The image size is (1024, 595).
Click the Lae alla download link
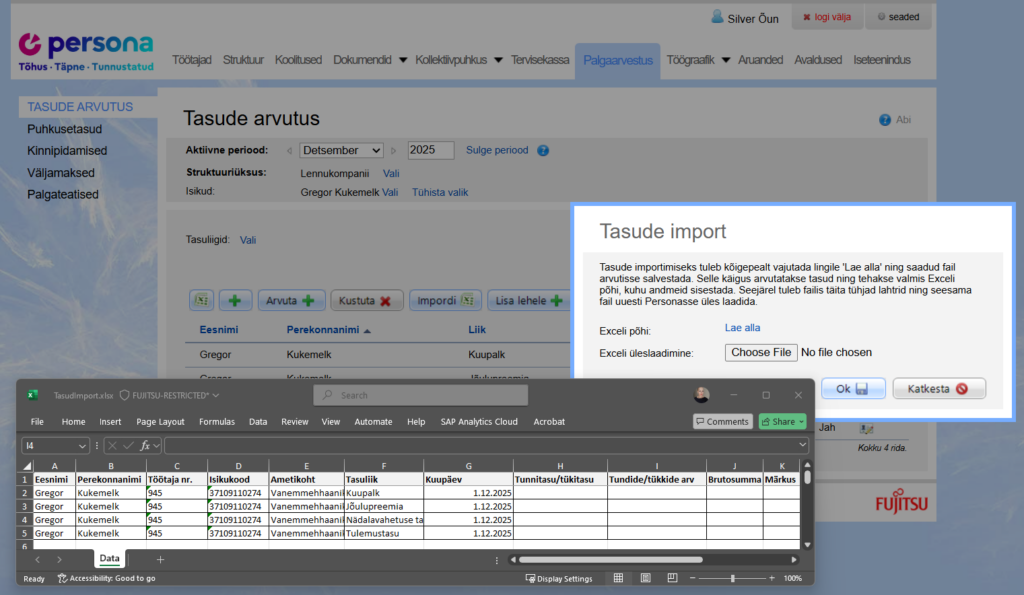pos(742,327)
